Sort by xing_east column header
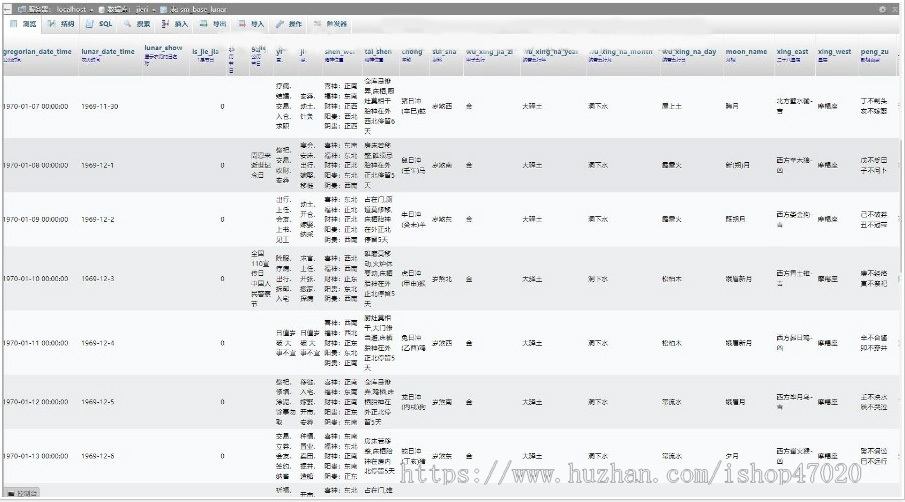Image resolution: width=905 pixels, height=502 pixels. (x=792, y=51)
